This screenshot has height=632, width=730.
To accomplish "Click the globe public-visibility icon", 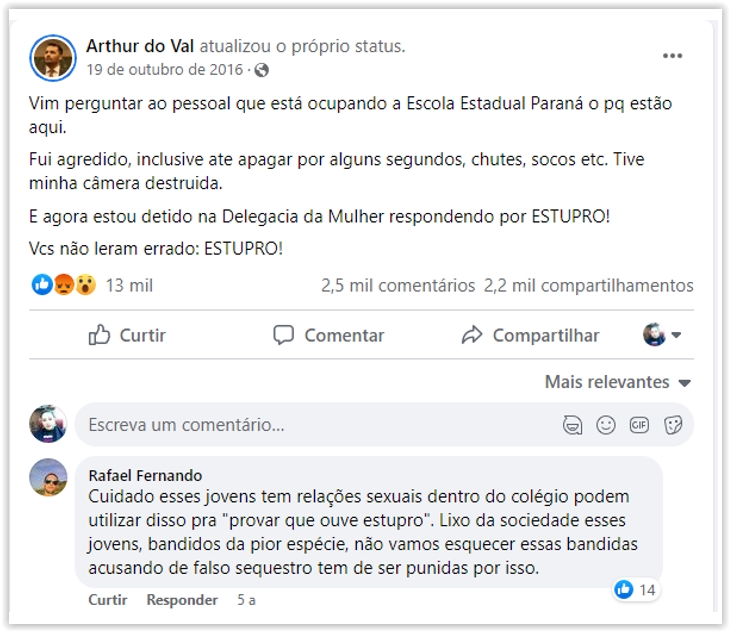I will (x=262, y=70).
